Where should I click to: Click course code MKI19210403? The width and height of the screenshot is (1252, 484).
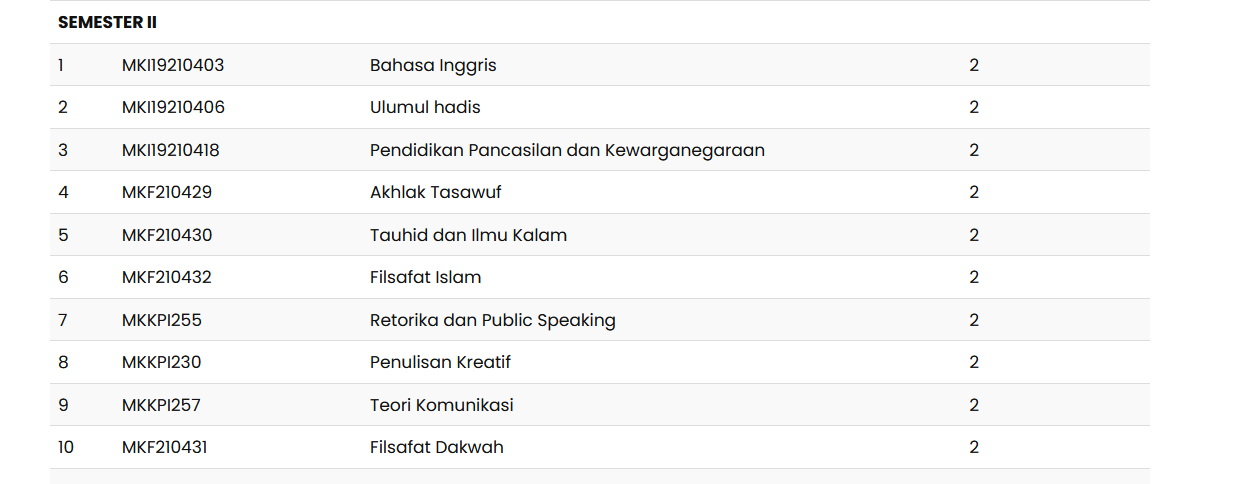[x=173, y=65]
